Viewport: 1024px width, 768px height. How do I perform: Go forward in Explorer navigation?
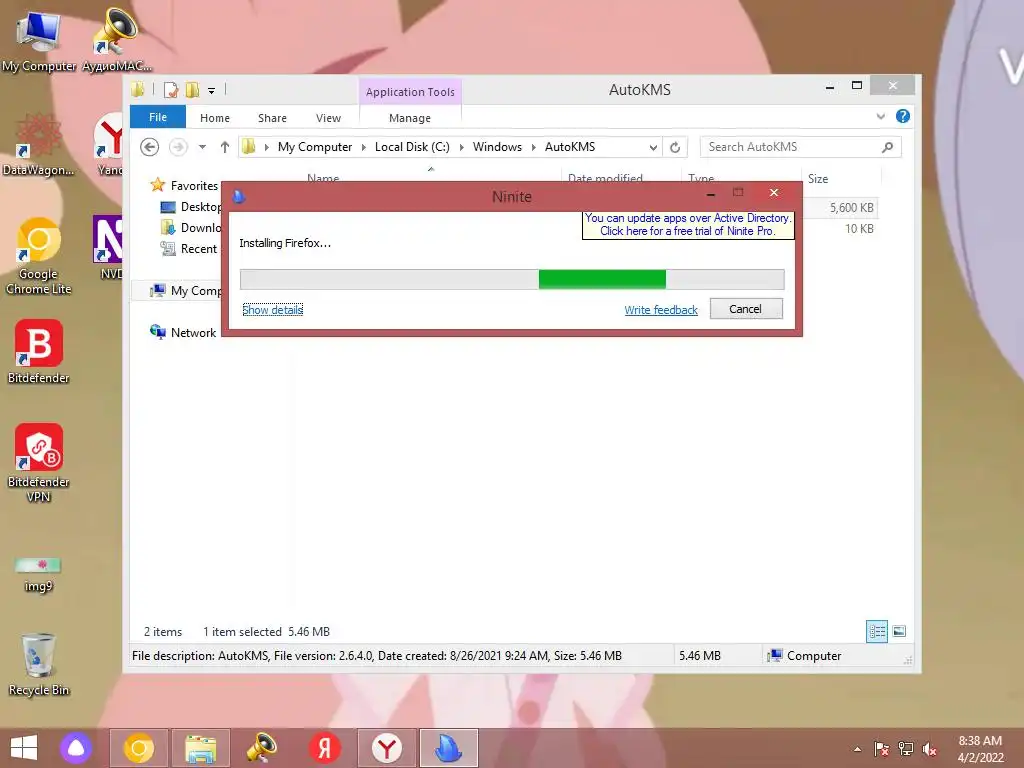pyautogui.click(x=178, y=147)
